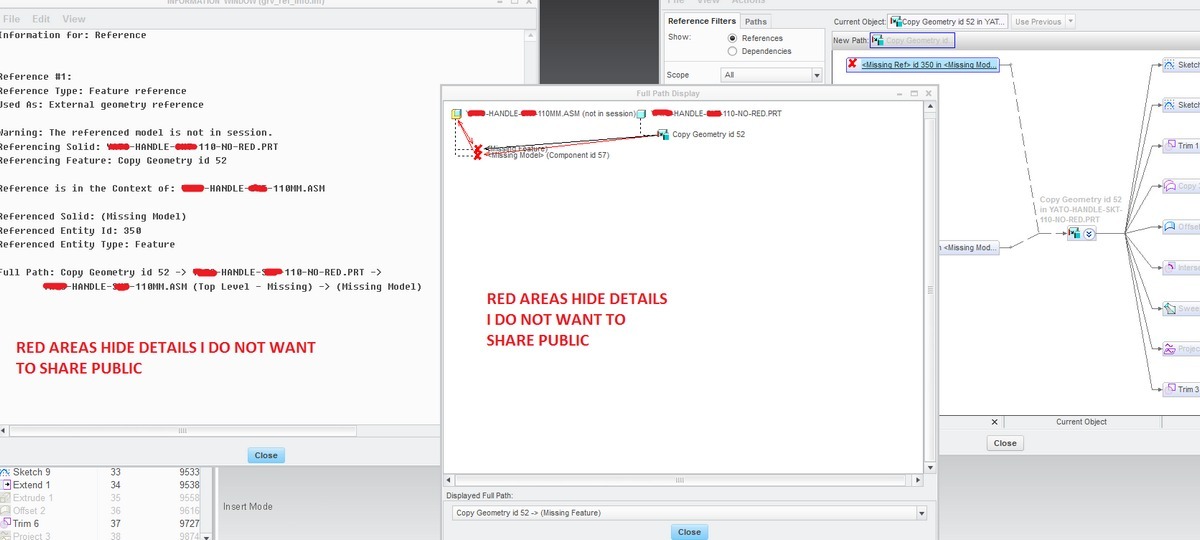1200x540 pixels.
Task: Click Copy Geometry icon in graph center
Action: coord(1074,233)
